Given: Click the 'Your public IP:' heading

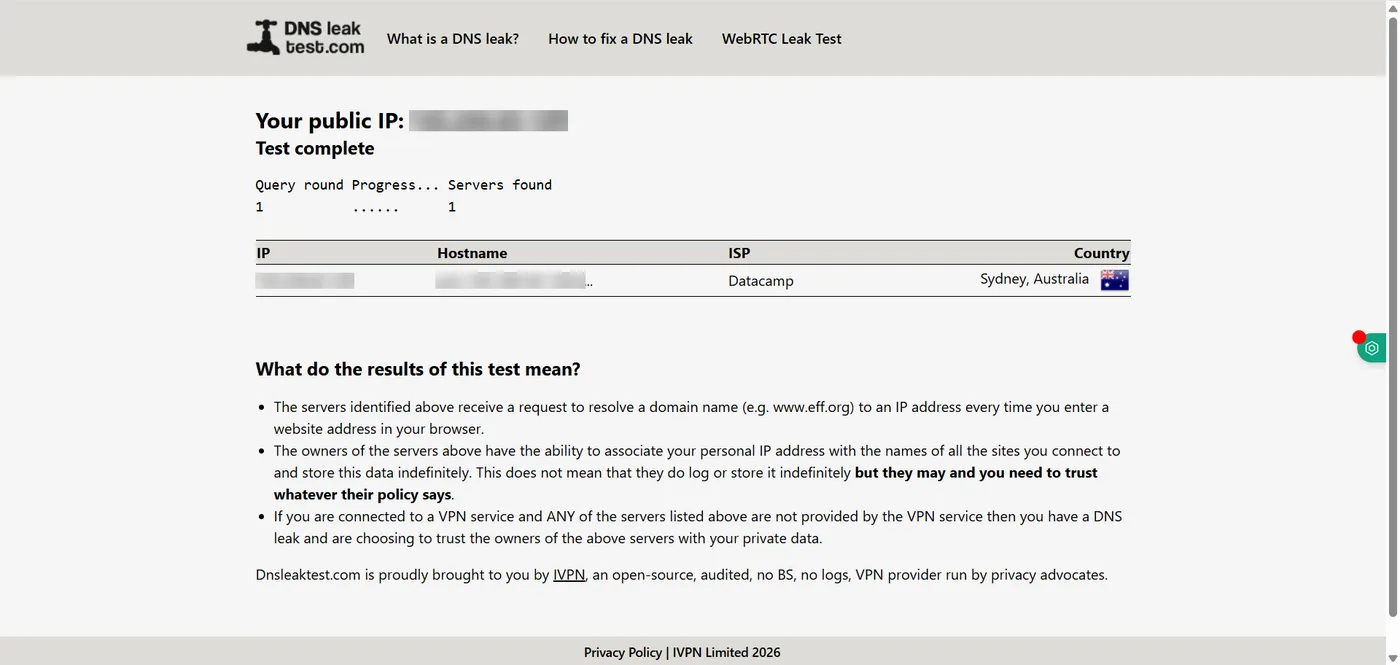Looking at the screenshot, I should pyautogui.click(x=330, y=121).
